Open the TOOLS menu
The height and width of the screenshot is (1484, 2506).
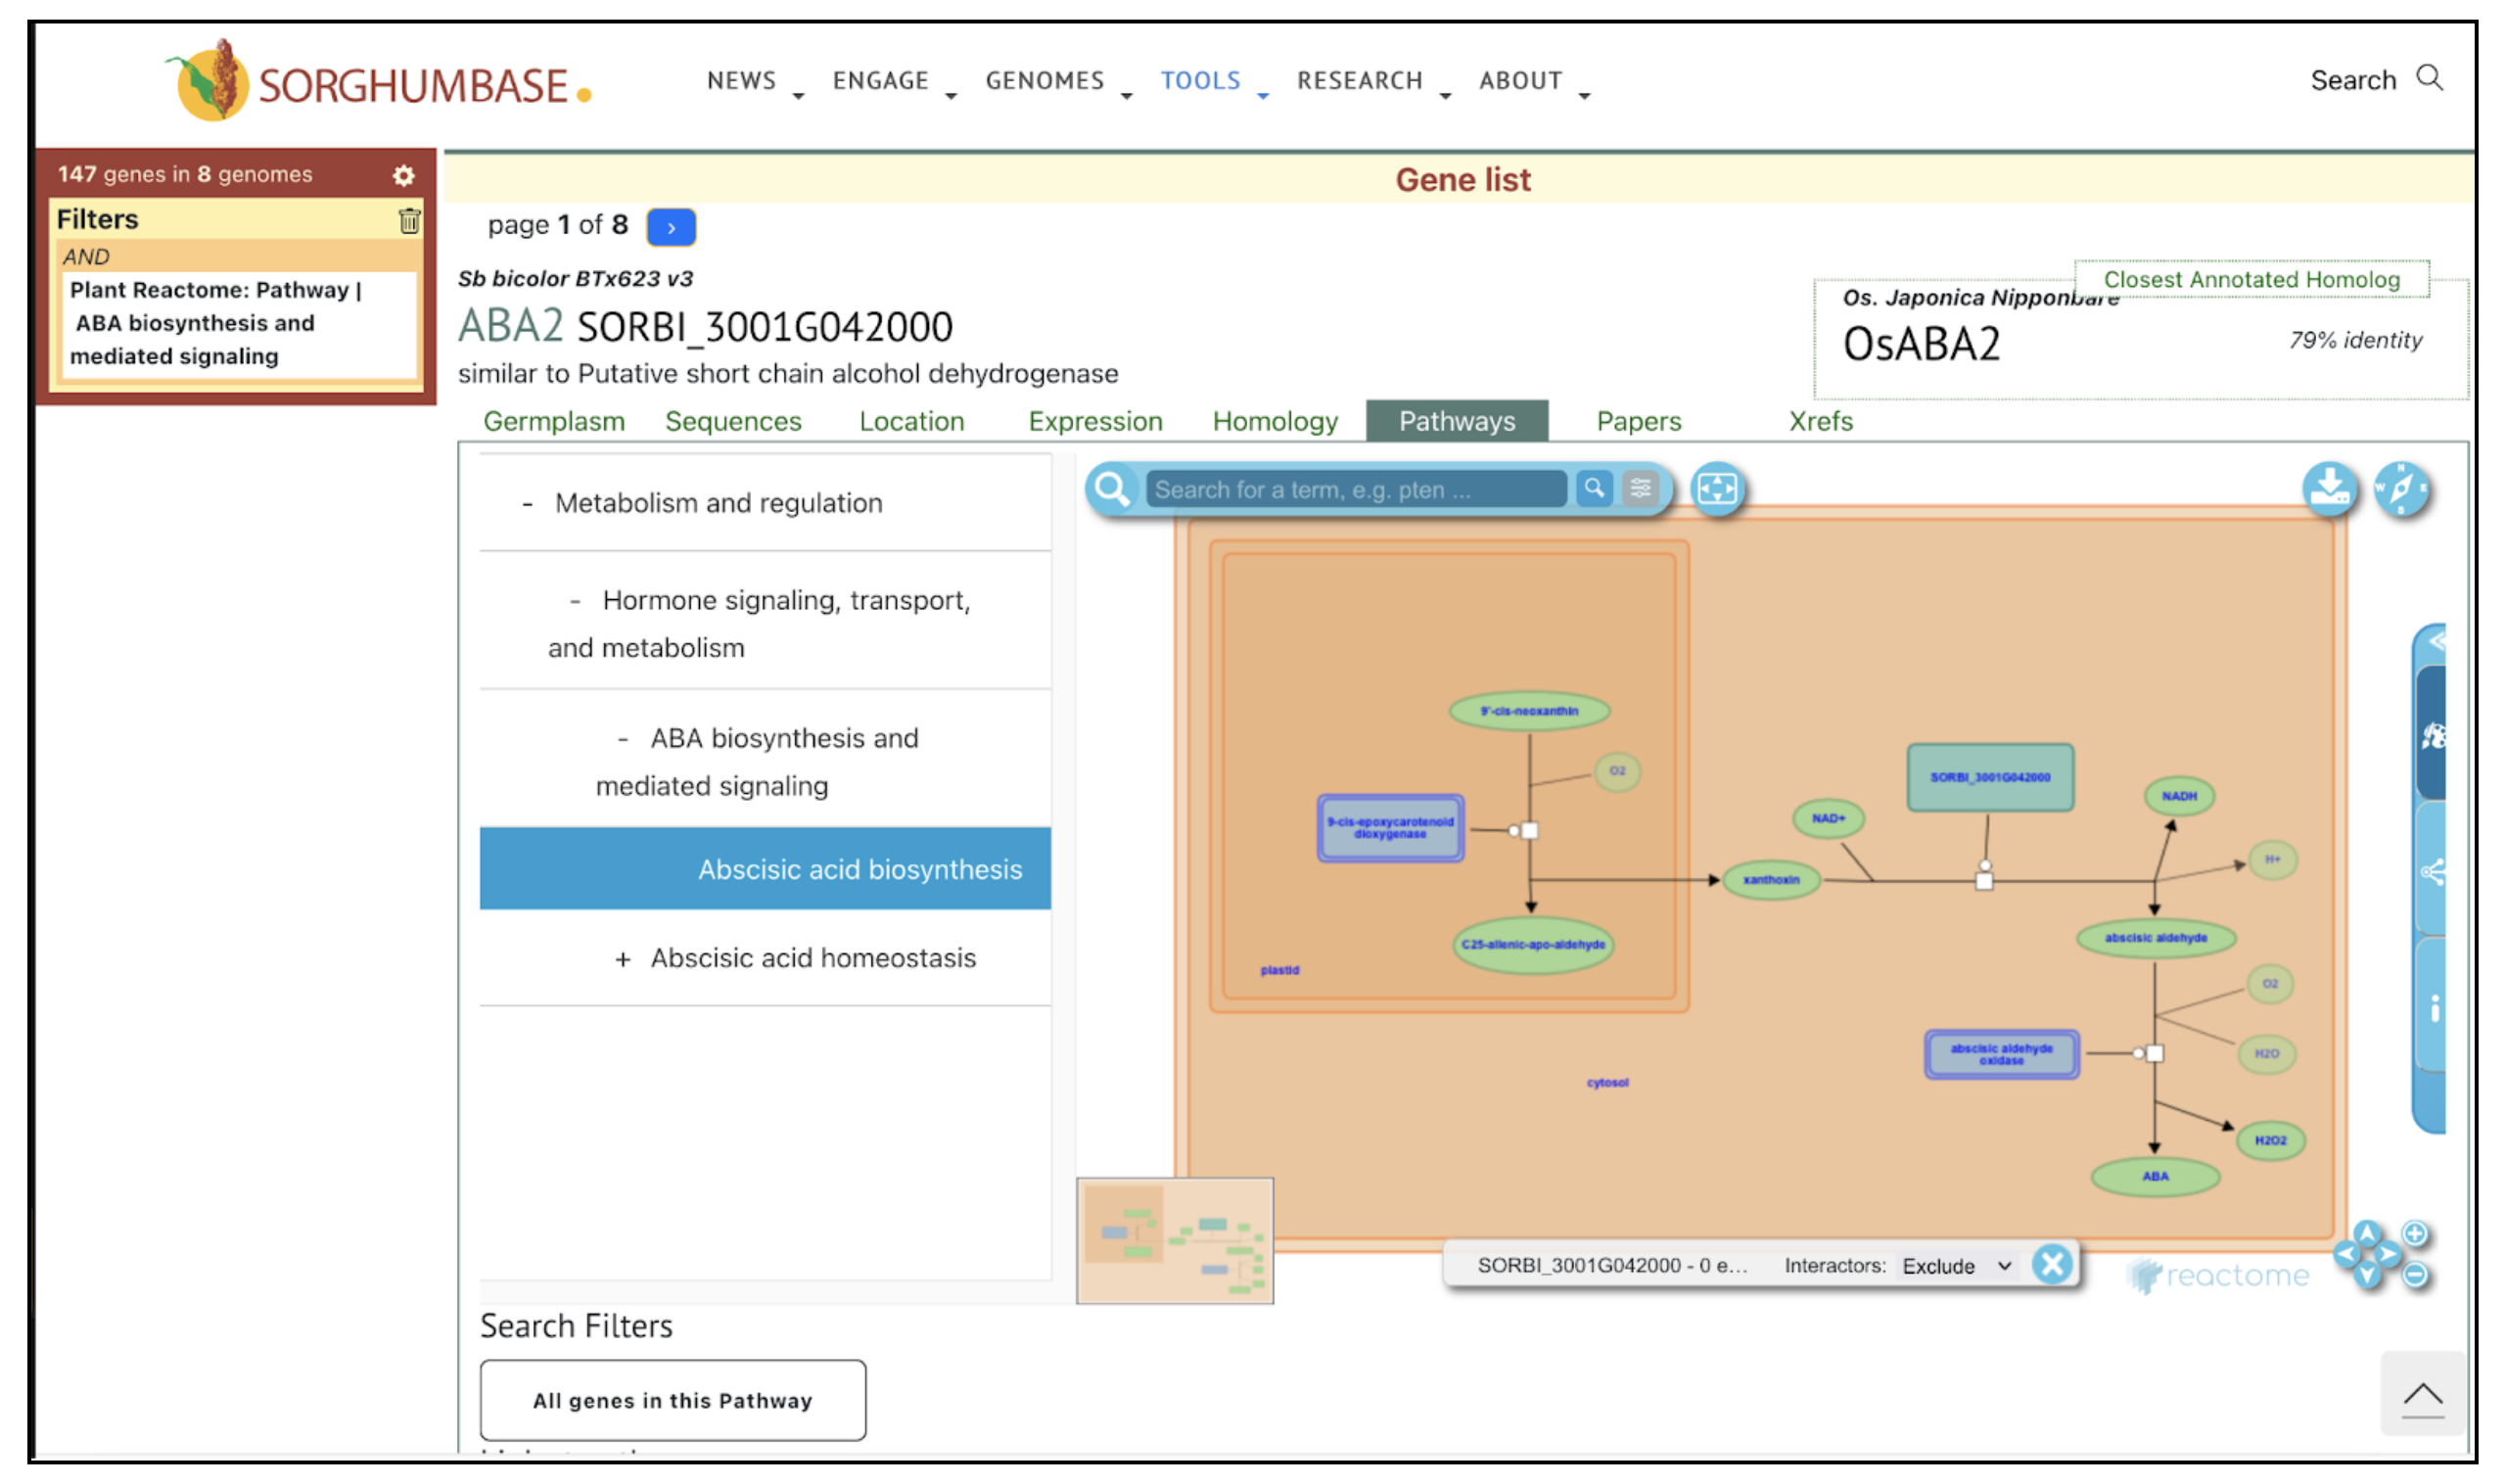click(1200, 81)
